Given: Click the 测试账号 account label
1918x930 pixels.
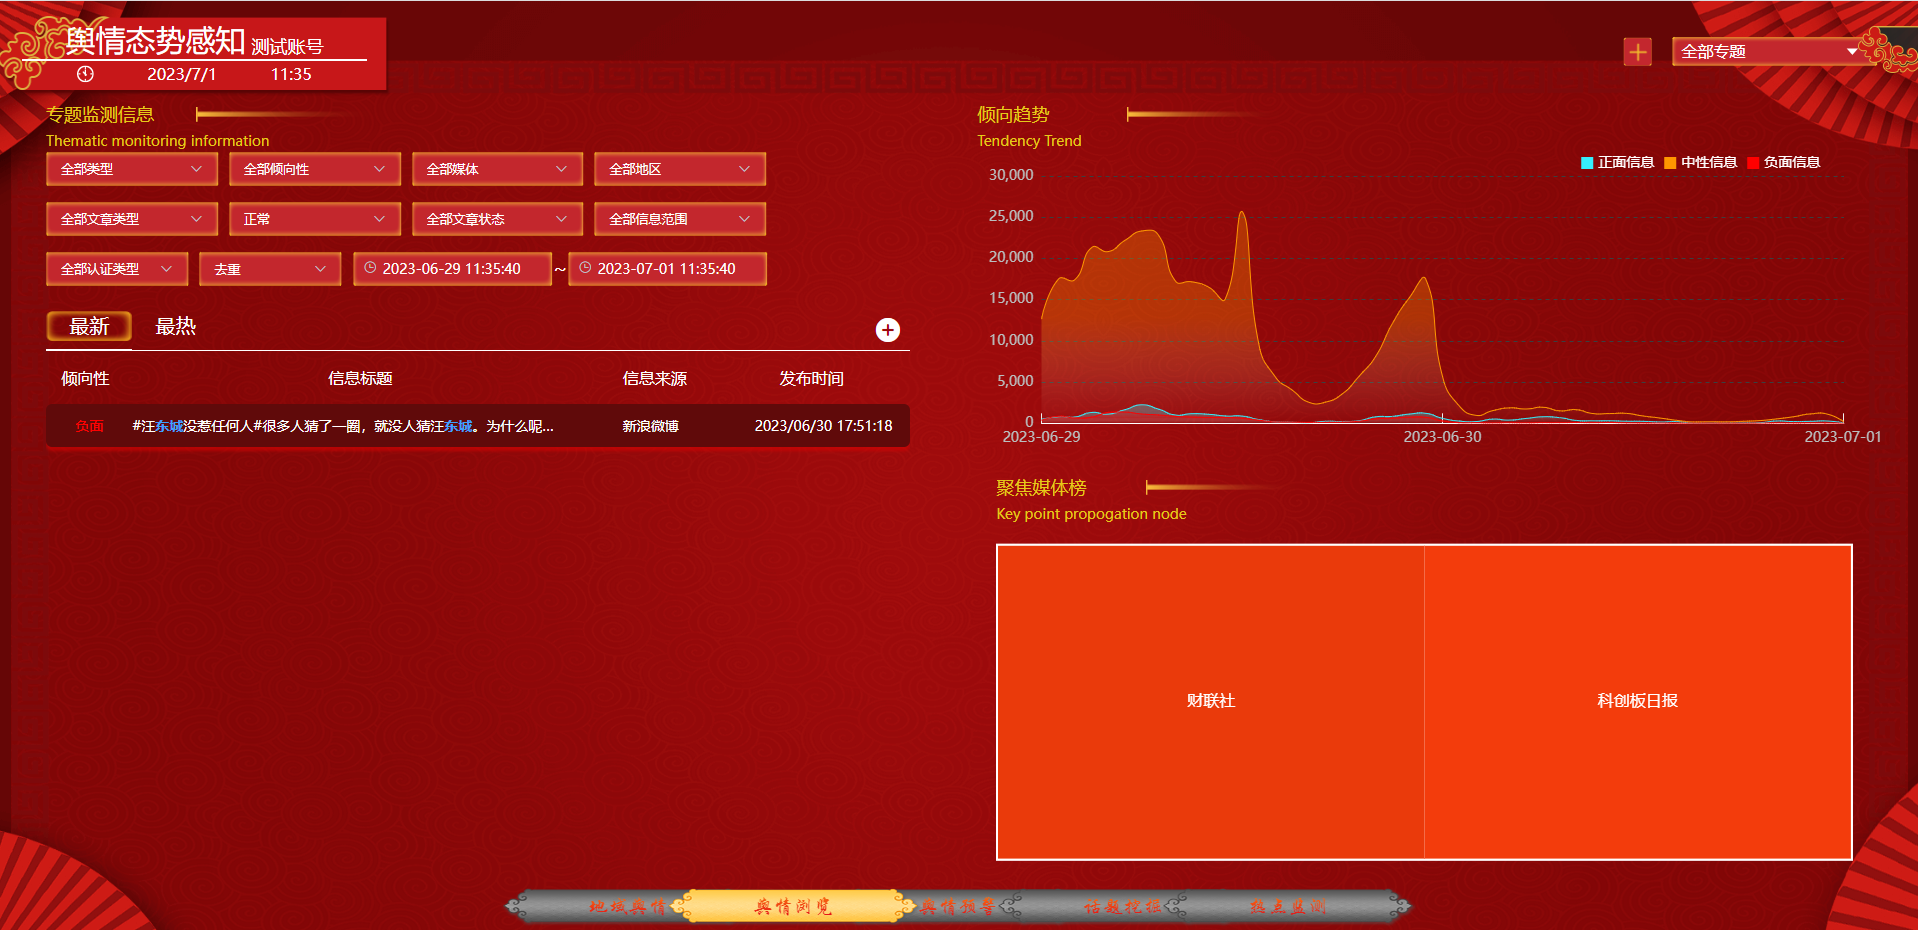Looking at the screenshot, I should pos(287,46).
